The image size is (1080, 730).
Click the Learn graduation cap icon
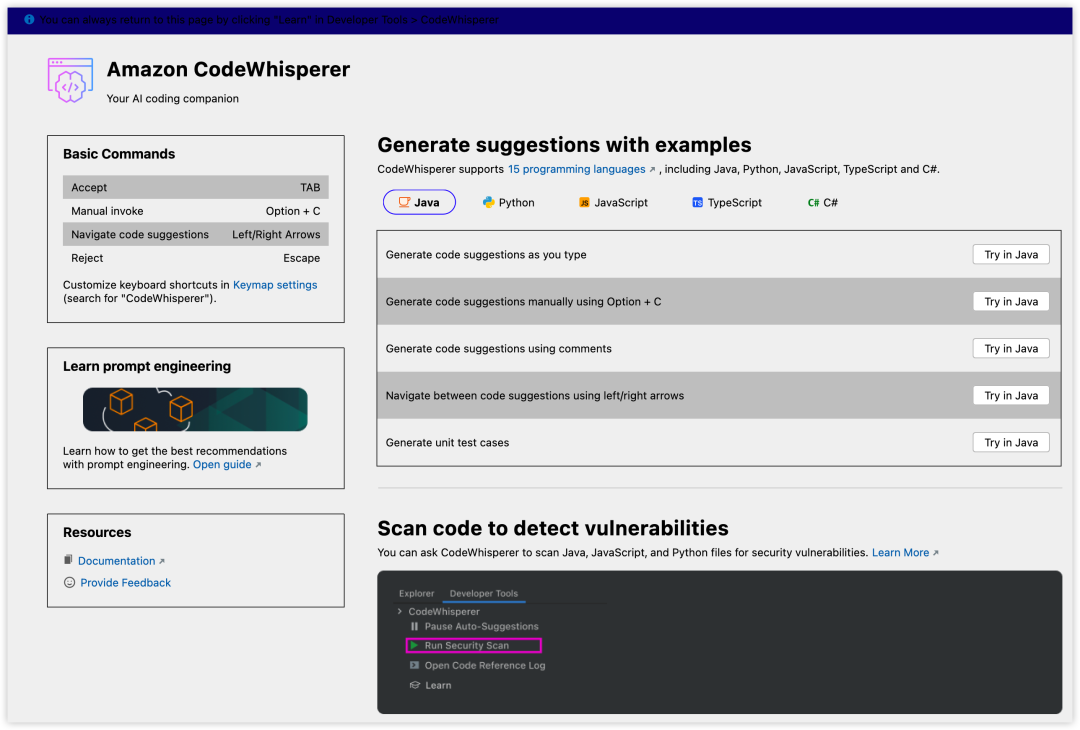[x=415, y=685]
